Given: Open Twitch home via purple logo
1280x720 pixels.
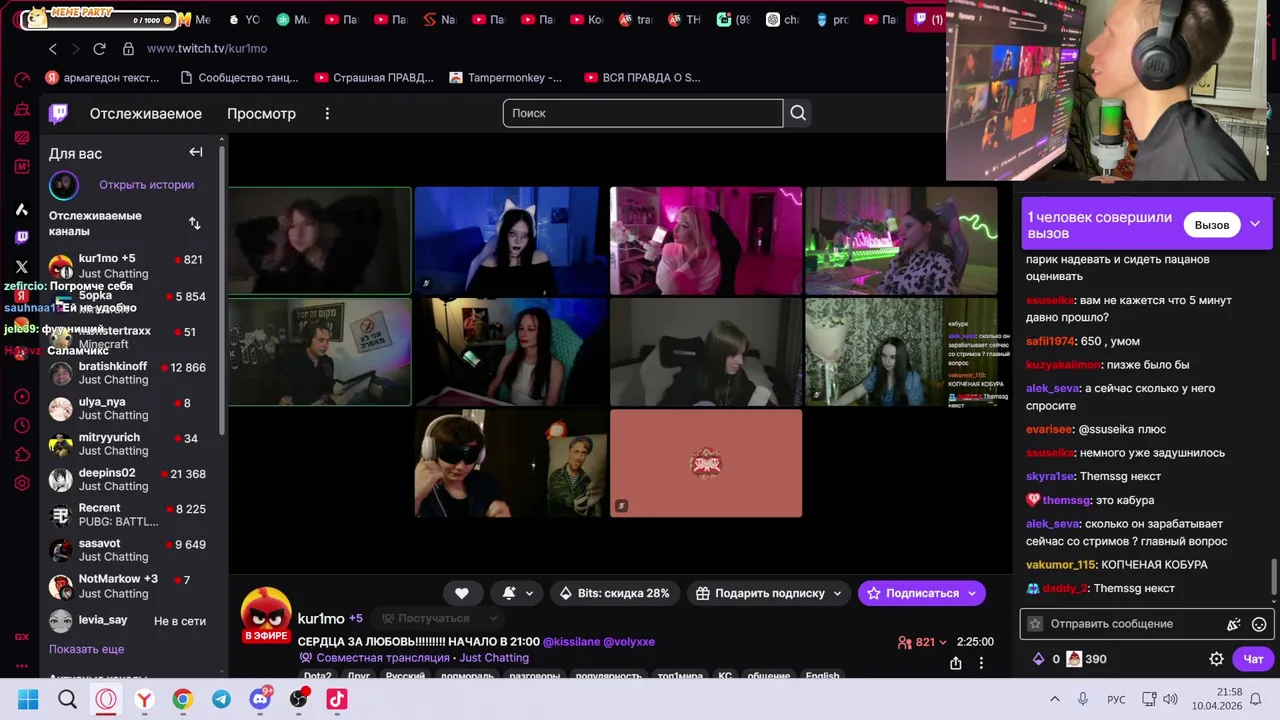Looking at the screenshot, I should [x=59, y=113].
